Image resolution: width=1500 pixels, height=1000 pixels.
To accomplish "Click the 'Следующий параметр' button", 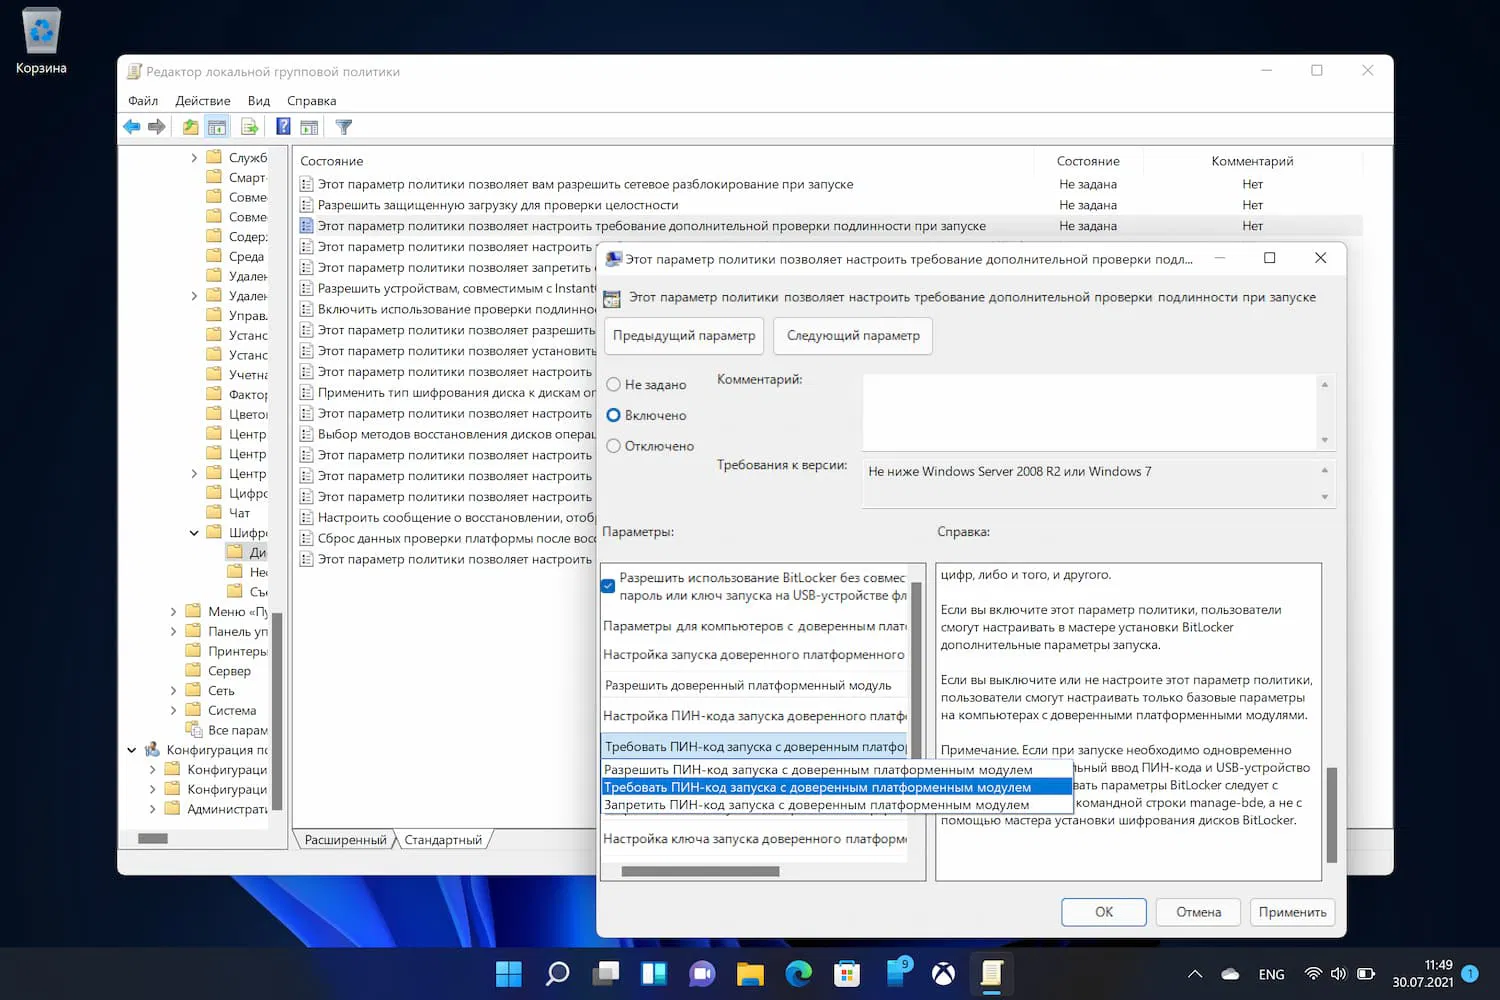I will (x=853, y=336).
